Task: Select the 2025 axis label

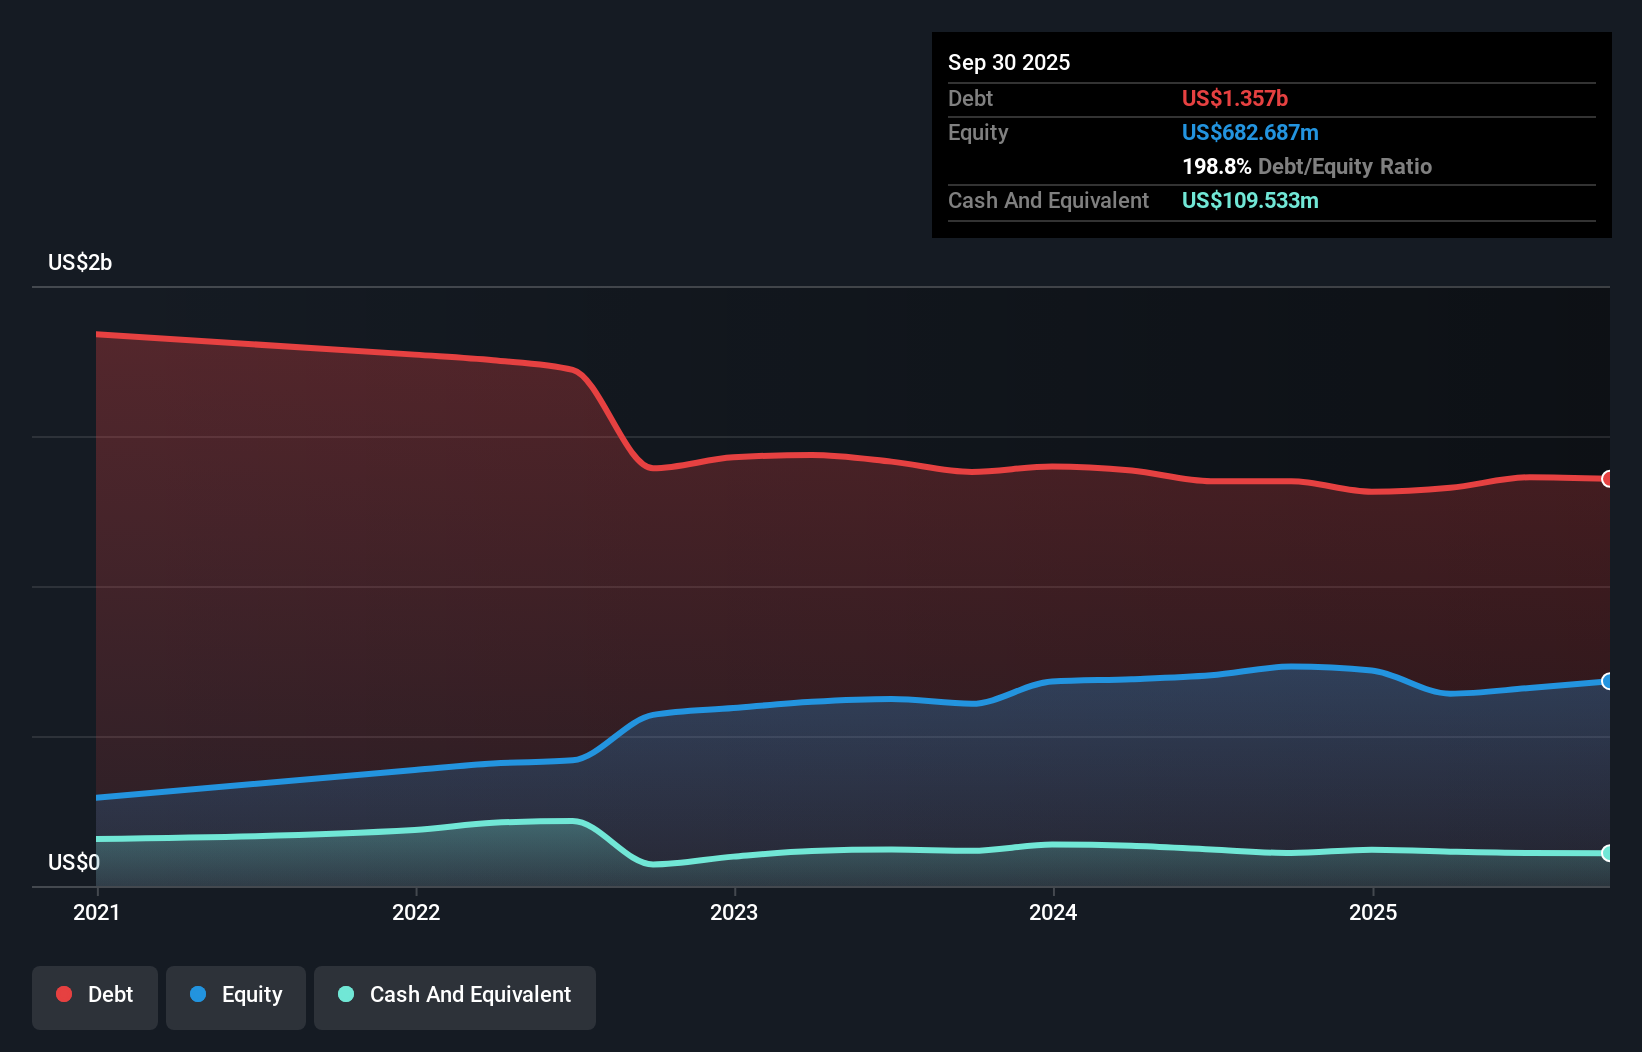Action: point(1373,912)
